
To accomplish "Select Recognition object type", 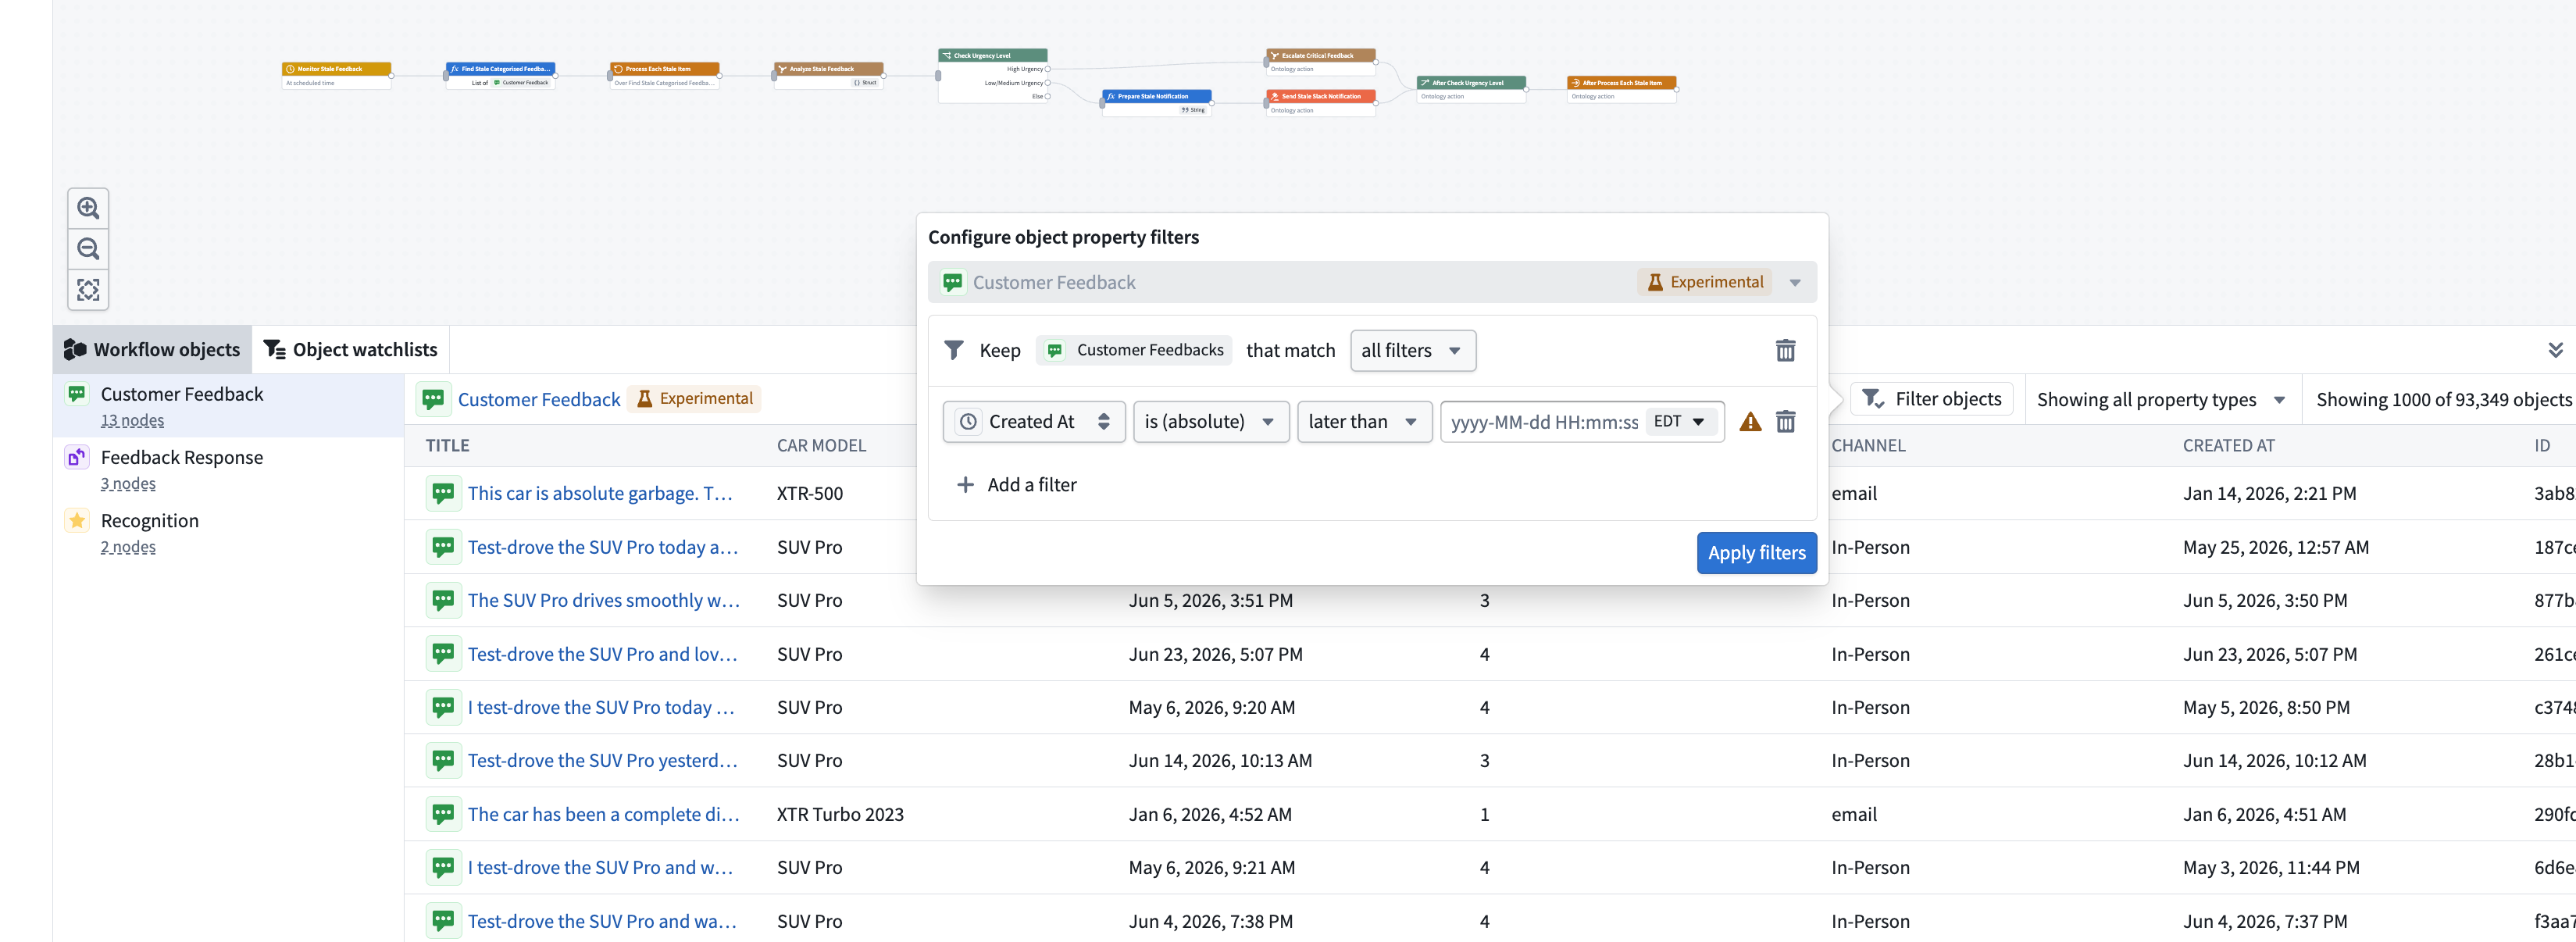I will point(228,531).
